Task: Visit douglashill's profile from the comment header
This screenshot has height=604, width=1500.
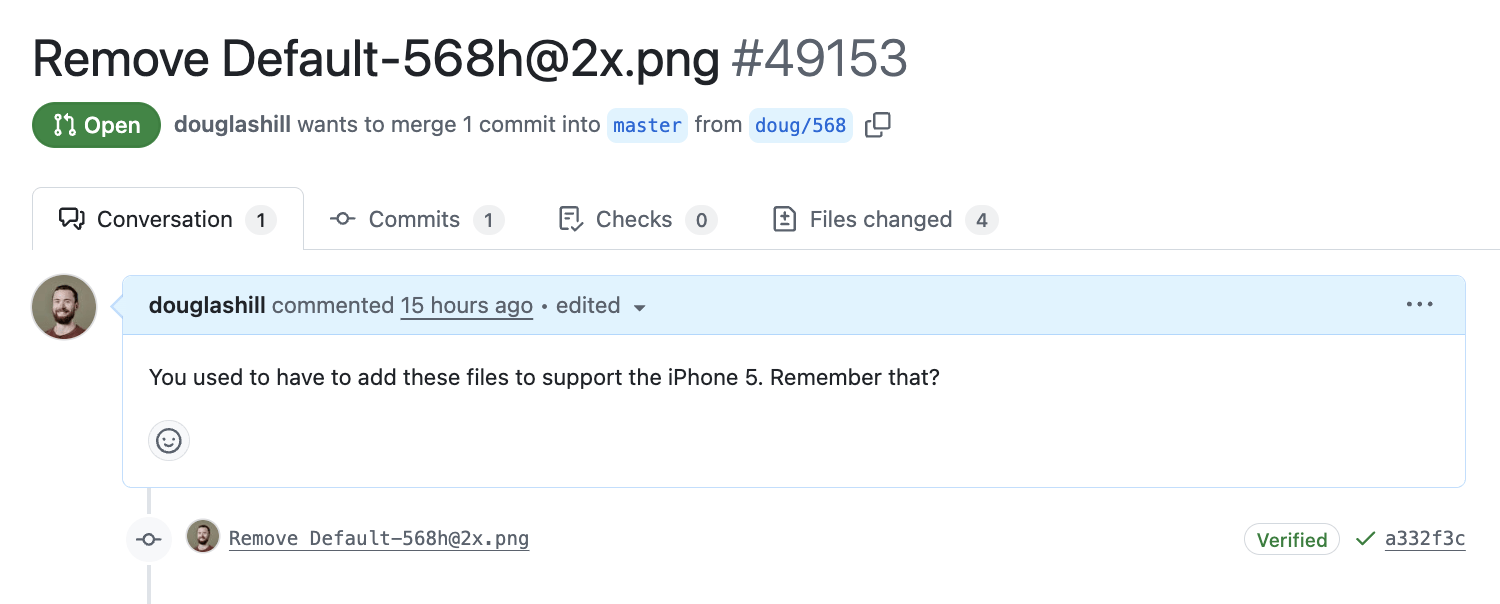Action: (207, 305)
